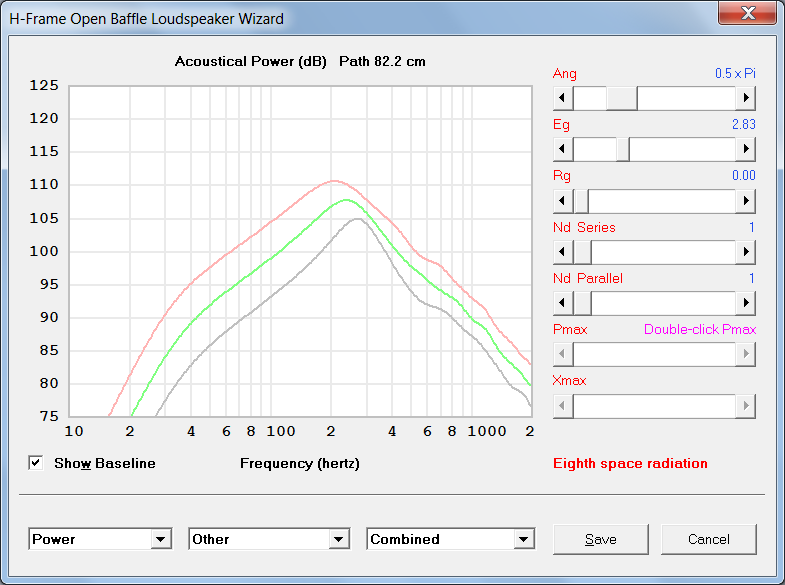Decrease Ang with left arrow

pyautogui.click(x=563, y=98)
